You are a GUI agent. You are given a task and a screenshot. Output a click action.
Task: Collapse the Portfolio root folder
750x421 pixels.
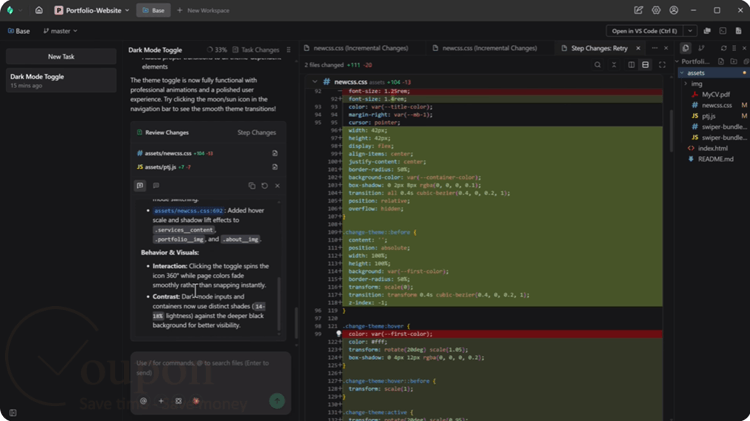pos(677,61)
